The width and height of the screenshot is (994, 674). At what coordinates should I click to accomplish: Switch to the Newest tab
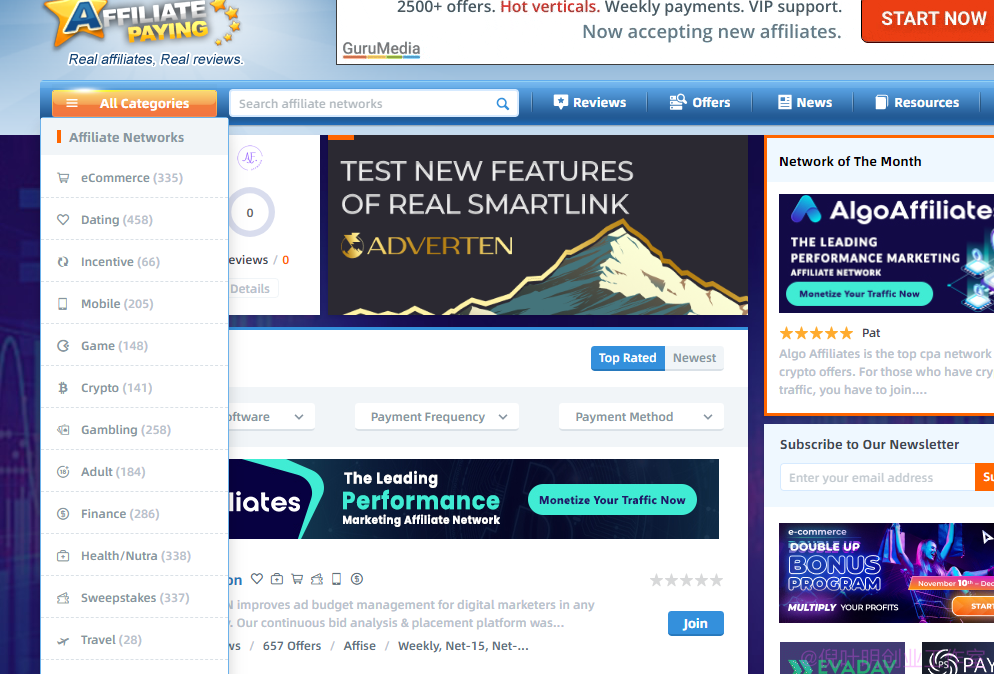pyautogui.click(x=694, y=358)
